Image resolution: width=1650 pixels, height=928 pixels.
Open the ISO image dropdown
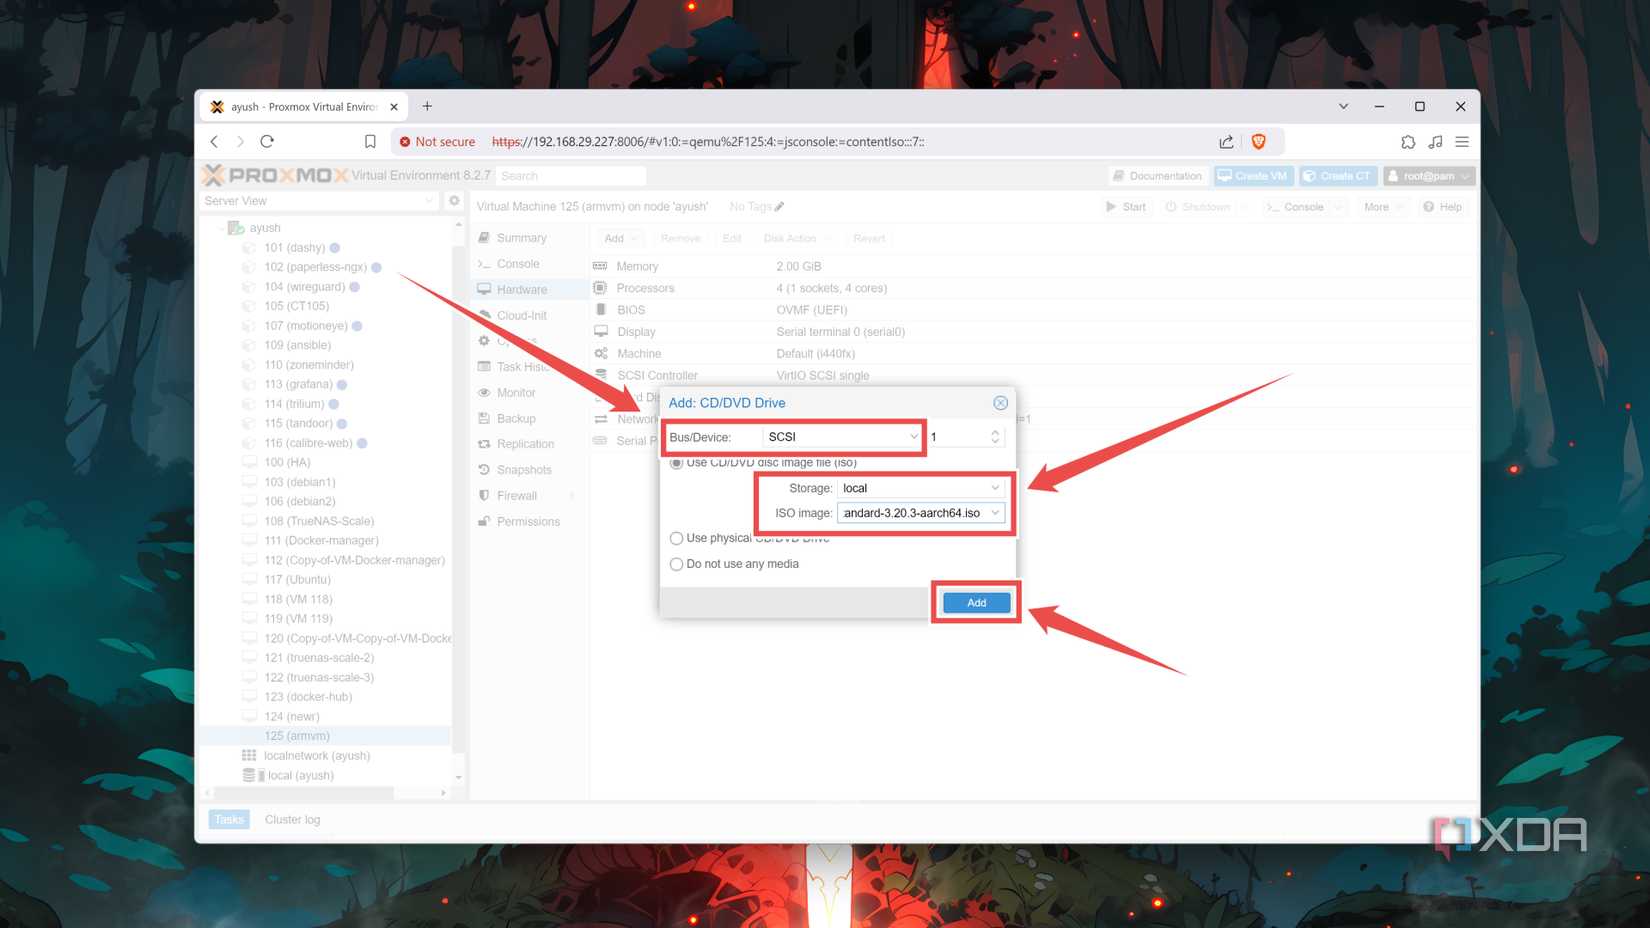point(920,513)
